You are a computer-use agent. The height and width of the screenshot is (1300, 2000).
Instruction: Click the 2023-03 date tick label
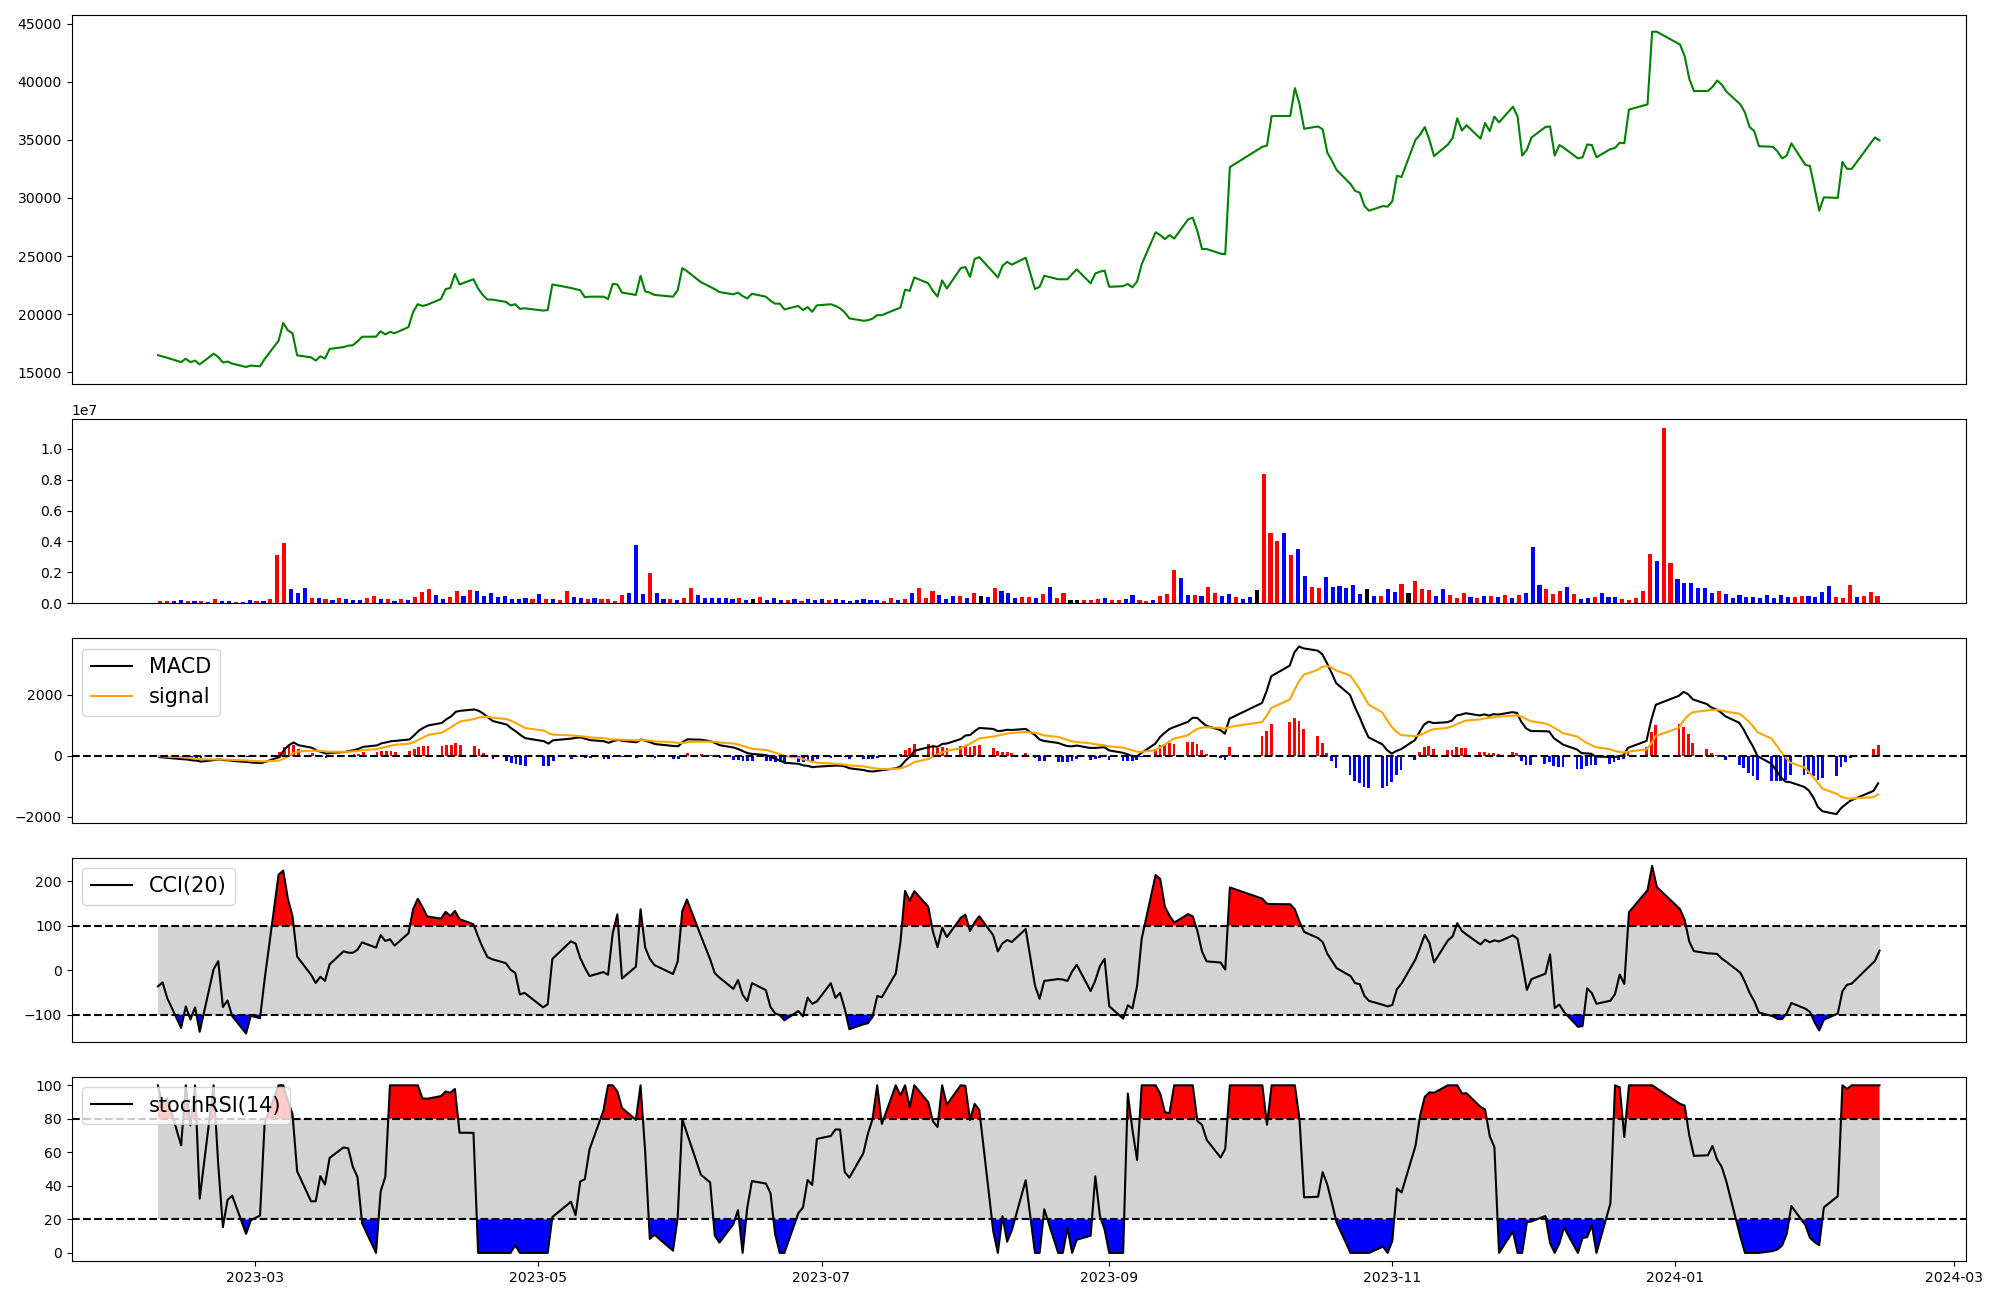click(x=255, y=1276)
